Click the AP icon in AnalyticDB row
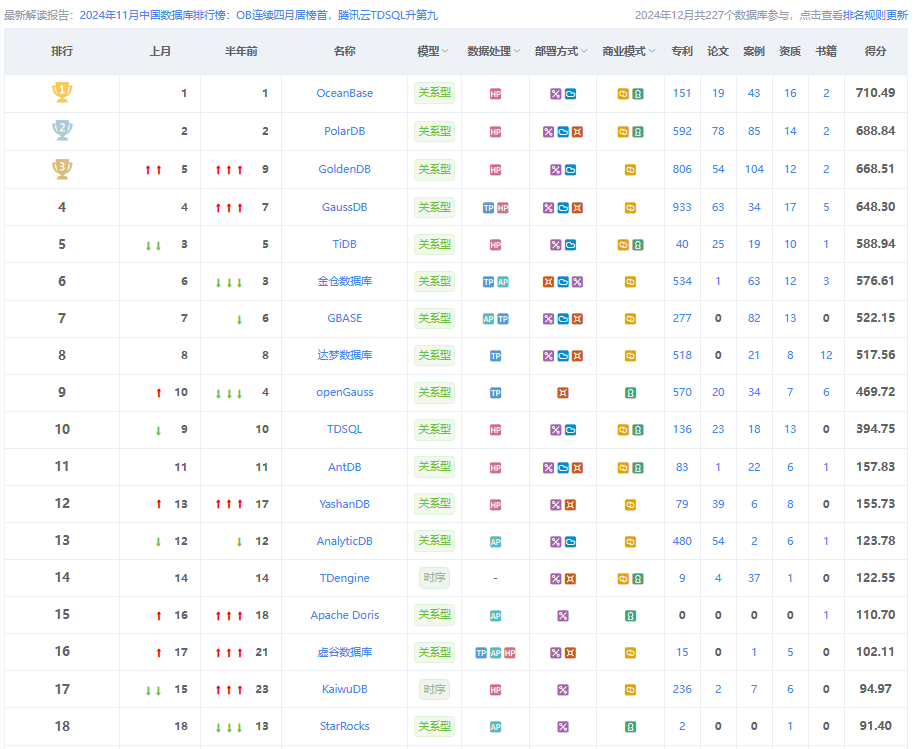The height and width of the screenshot is (749, 914). pyautogui.click(x=495, y=542)
